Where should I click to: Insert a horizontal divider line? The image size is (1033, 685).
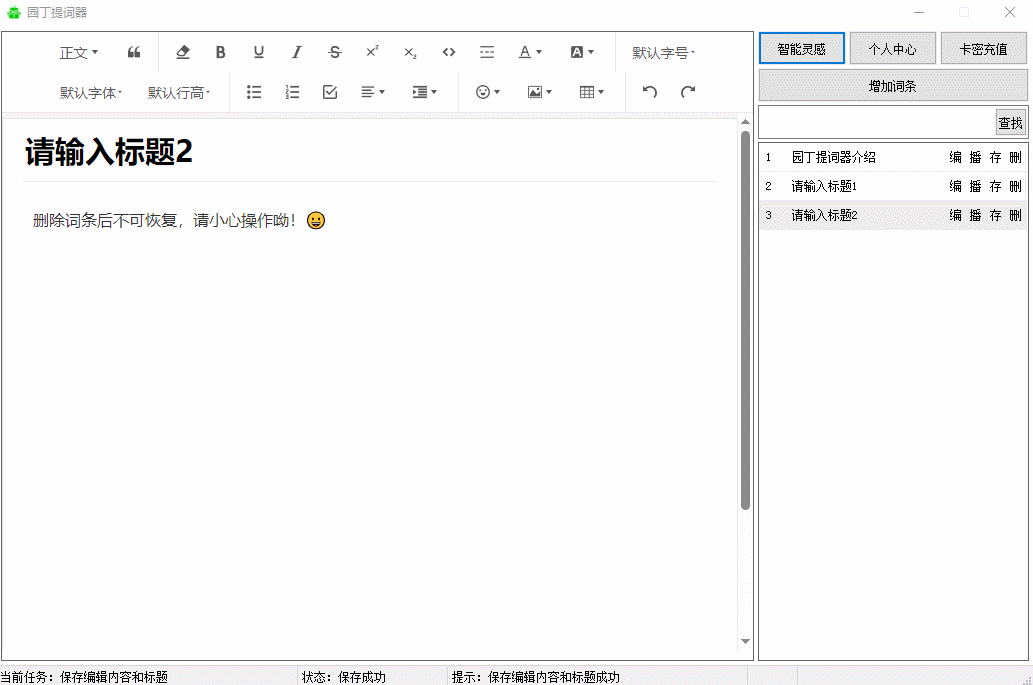[x=486, y=52]
